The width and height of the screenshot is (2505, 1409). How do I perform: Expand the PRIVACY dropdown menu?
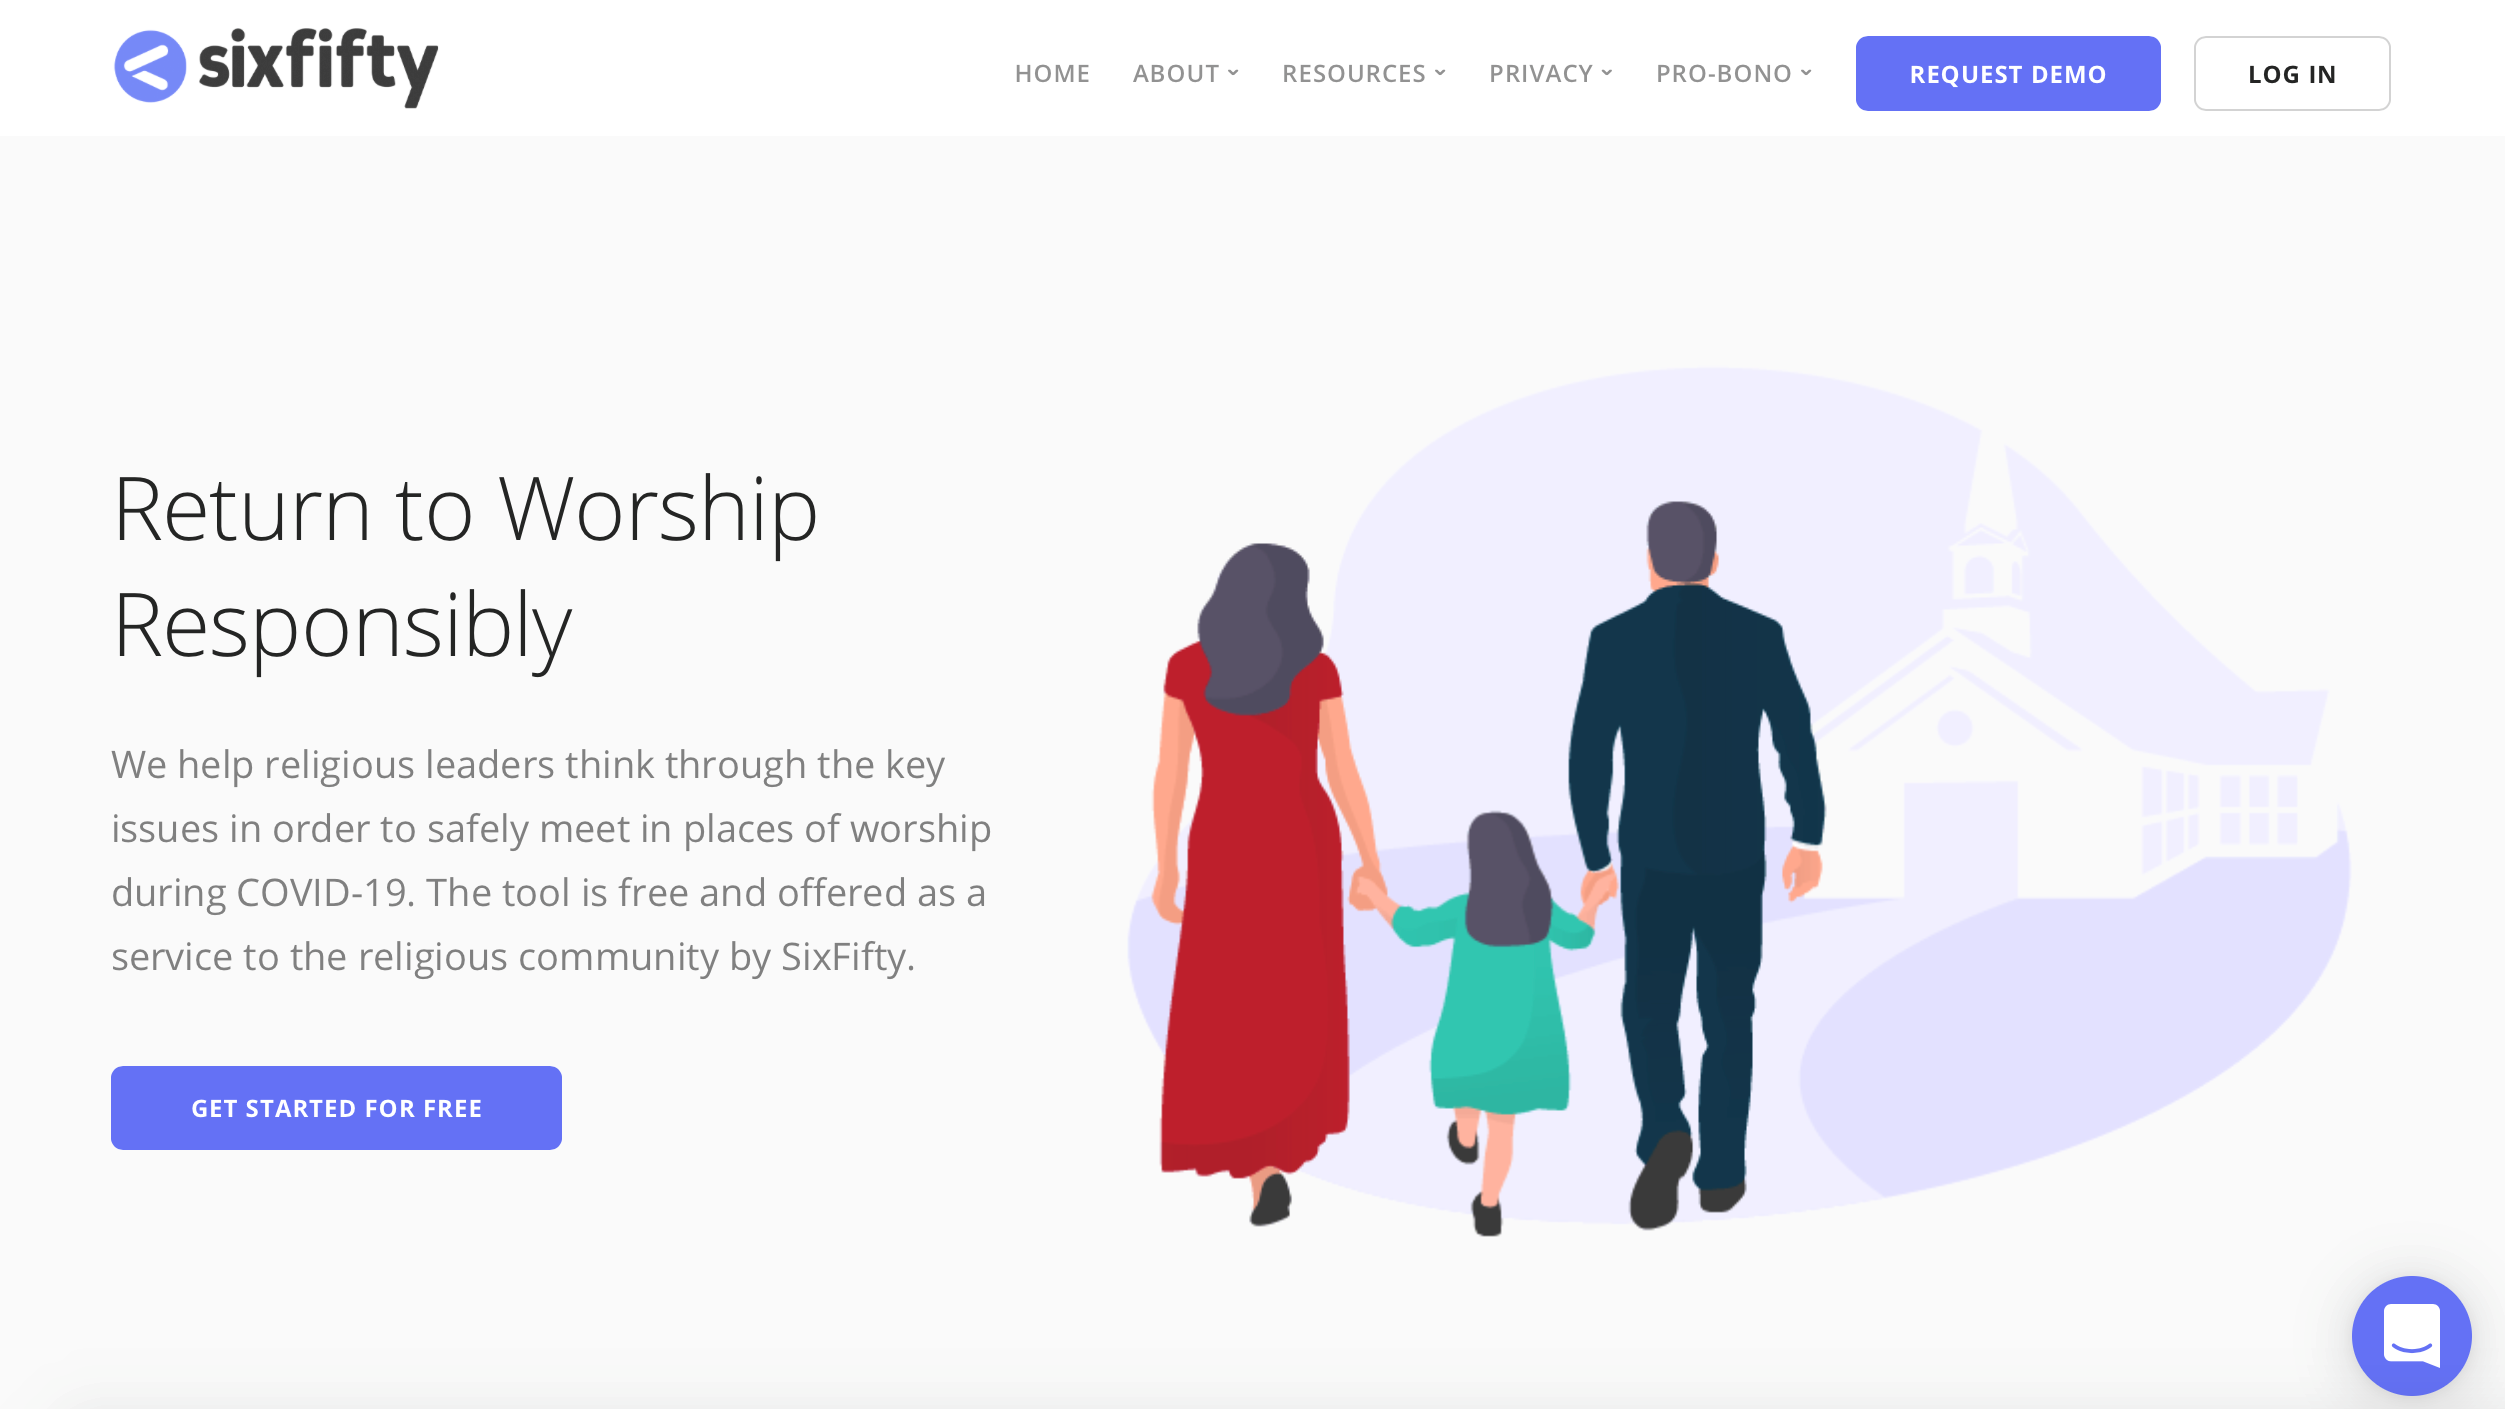tap(1548, 72)
